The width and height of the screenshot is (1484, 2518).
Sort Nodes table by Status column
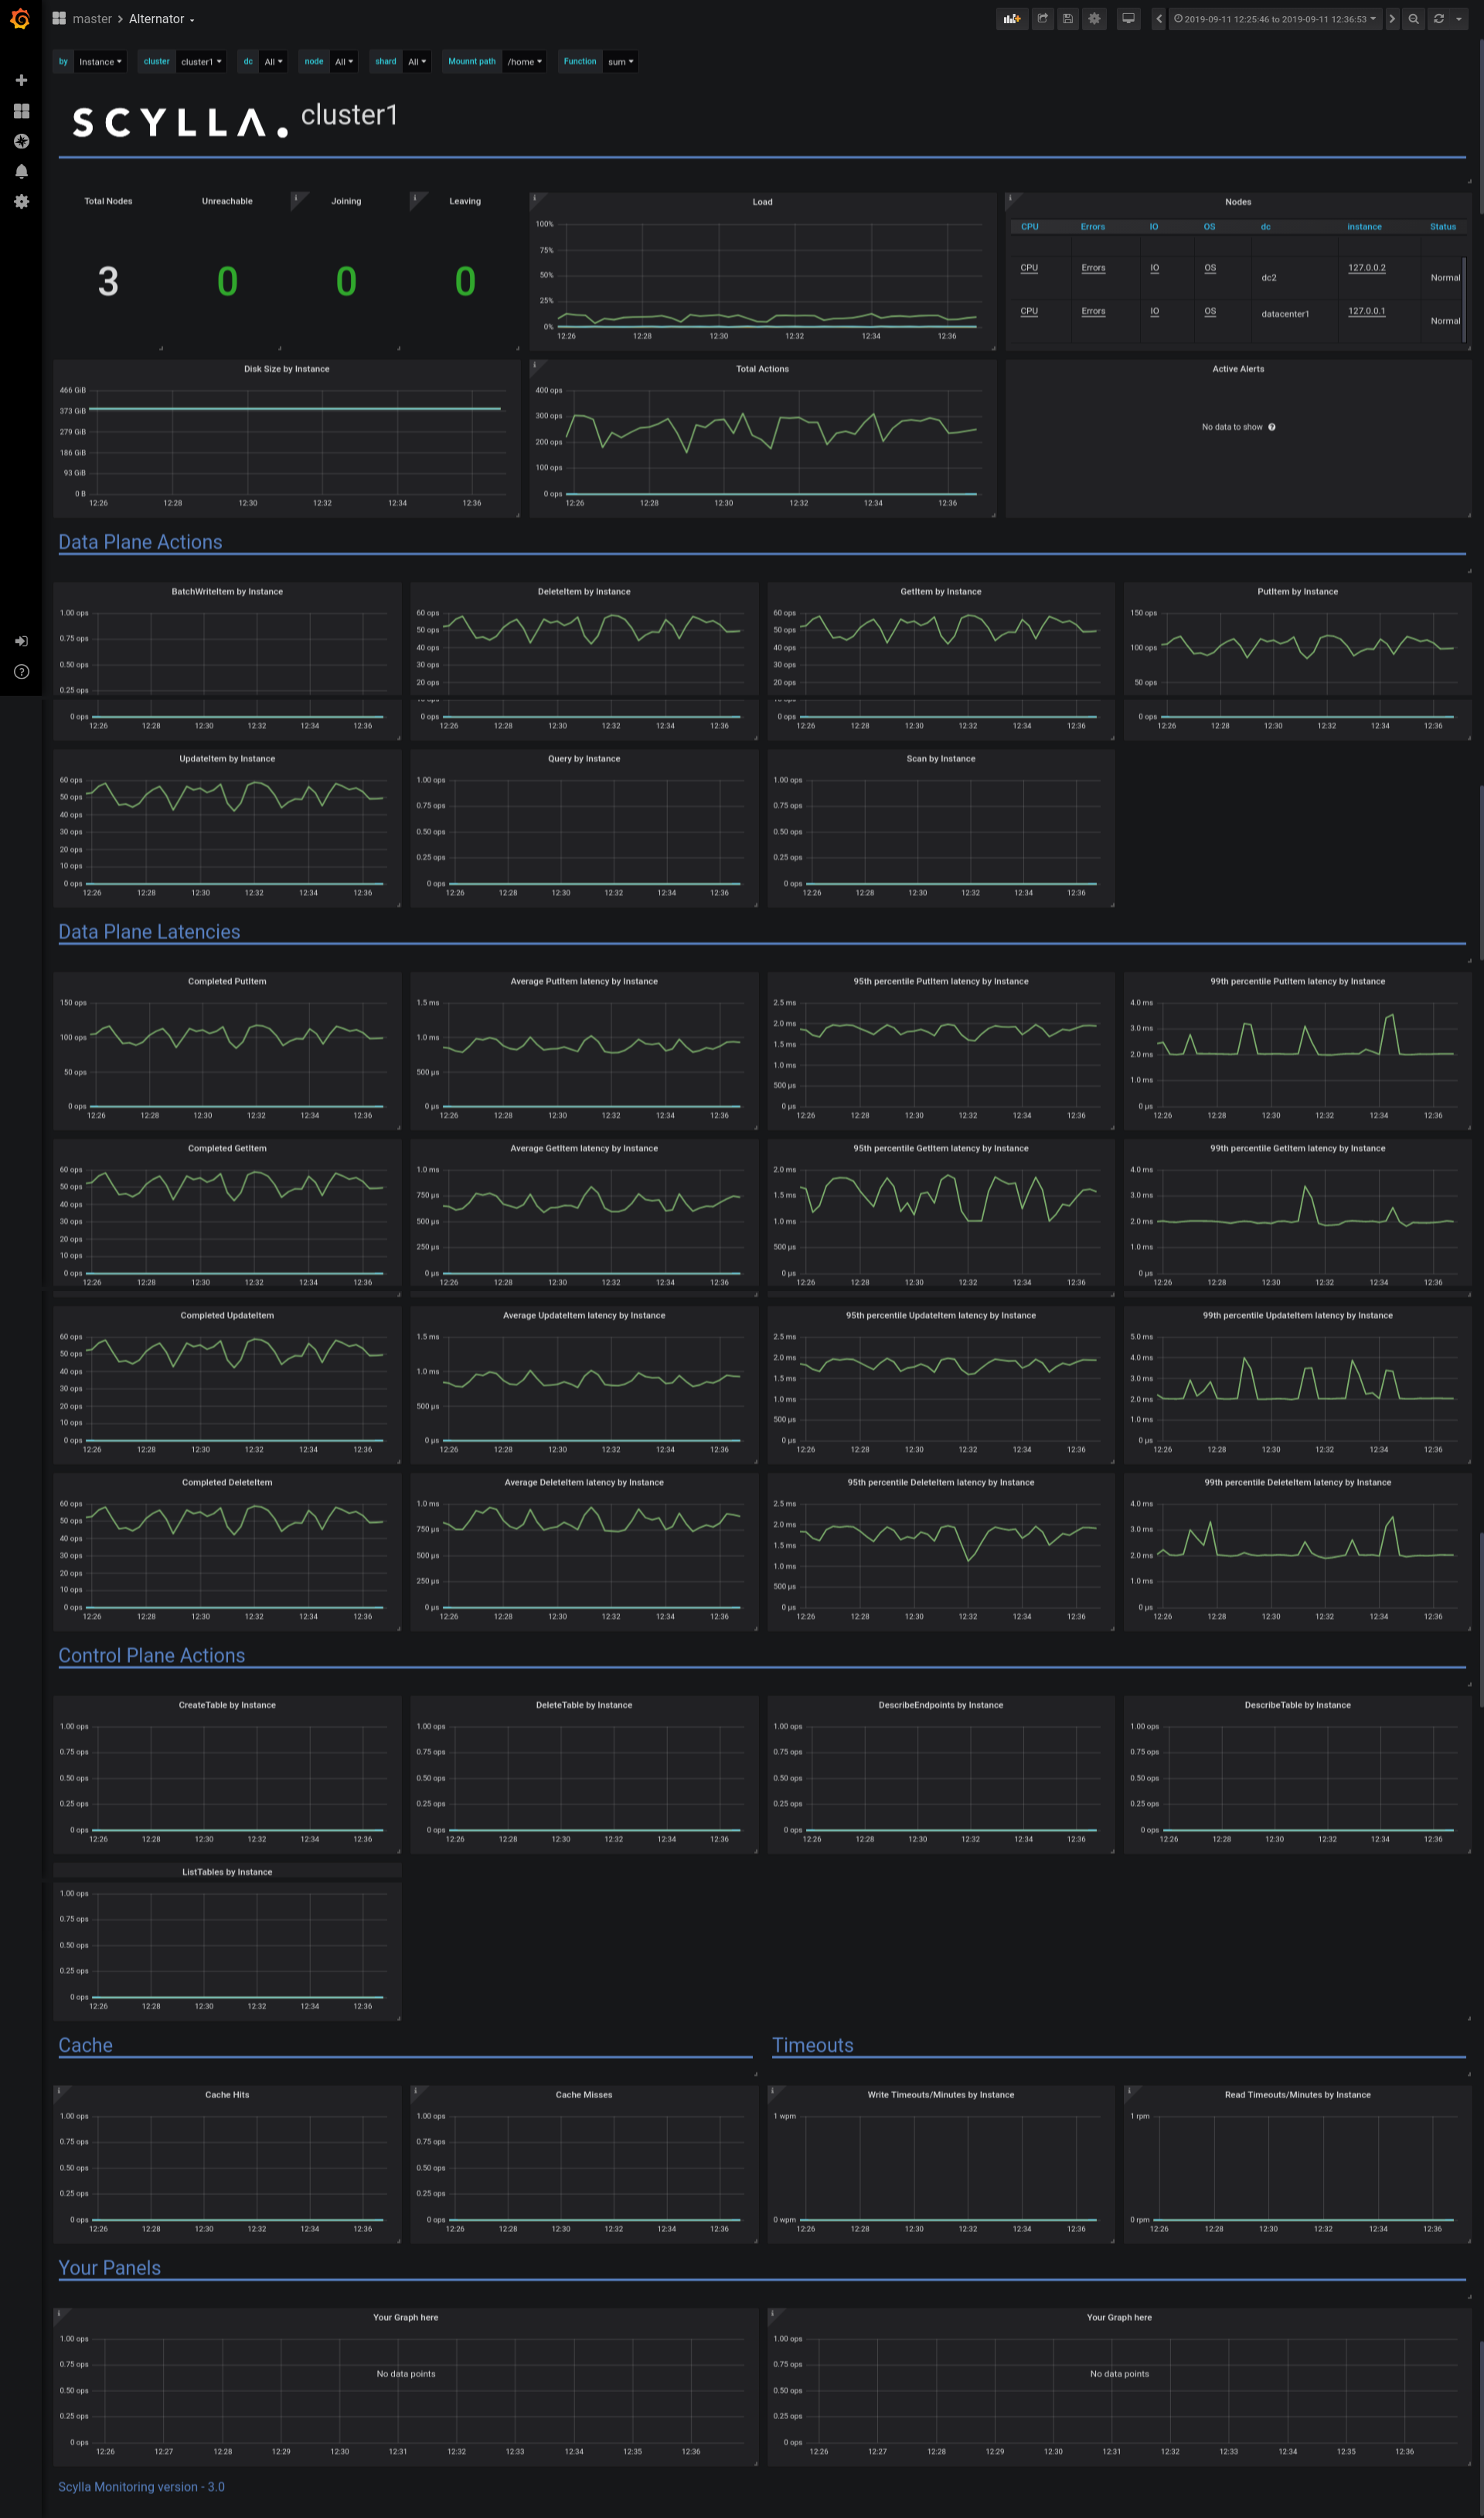point(1442,227)
